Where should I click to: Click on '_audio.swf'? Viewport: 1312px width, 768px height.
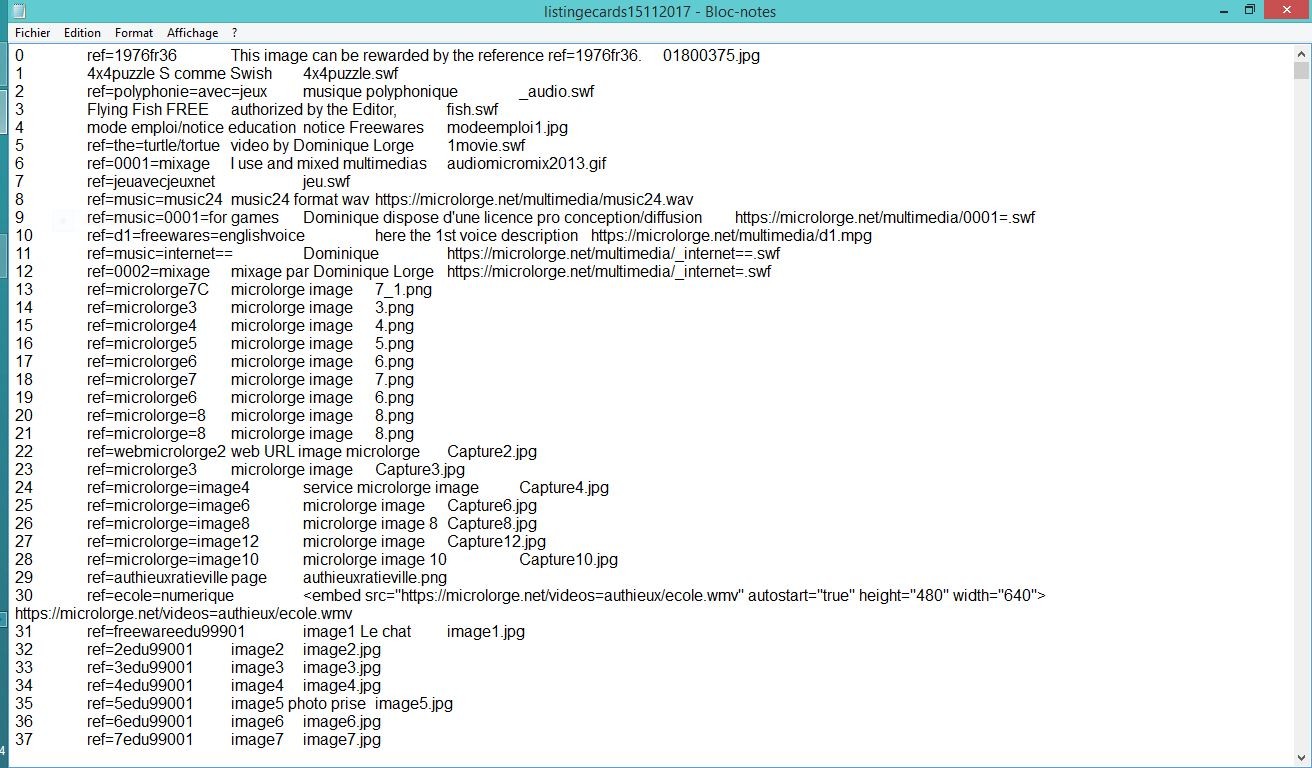coord(556,92)
